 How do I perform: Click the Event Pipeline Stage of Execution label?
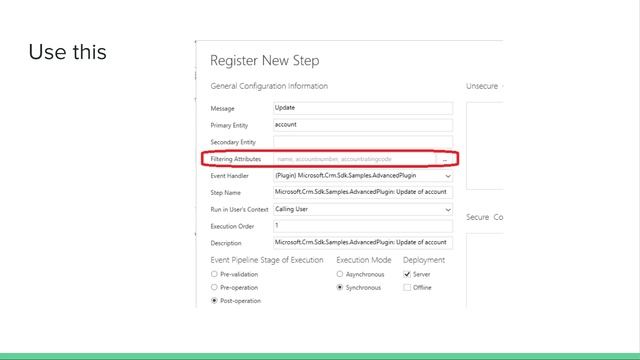pos(267,260)
